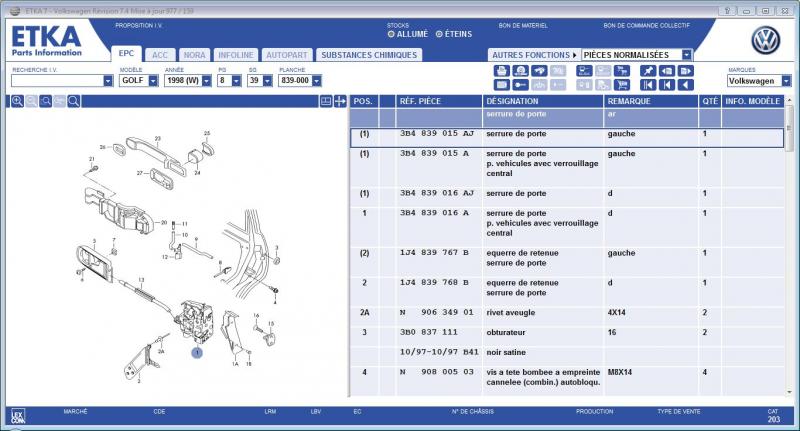This screenshot has height=431, width=800.
Task: Click the key icon in the lower toolbar row
Action: 520,85
